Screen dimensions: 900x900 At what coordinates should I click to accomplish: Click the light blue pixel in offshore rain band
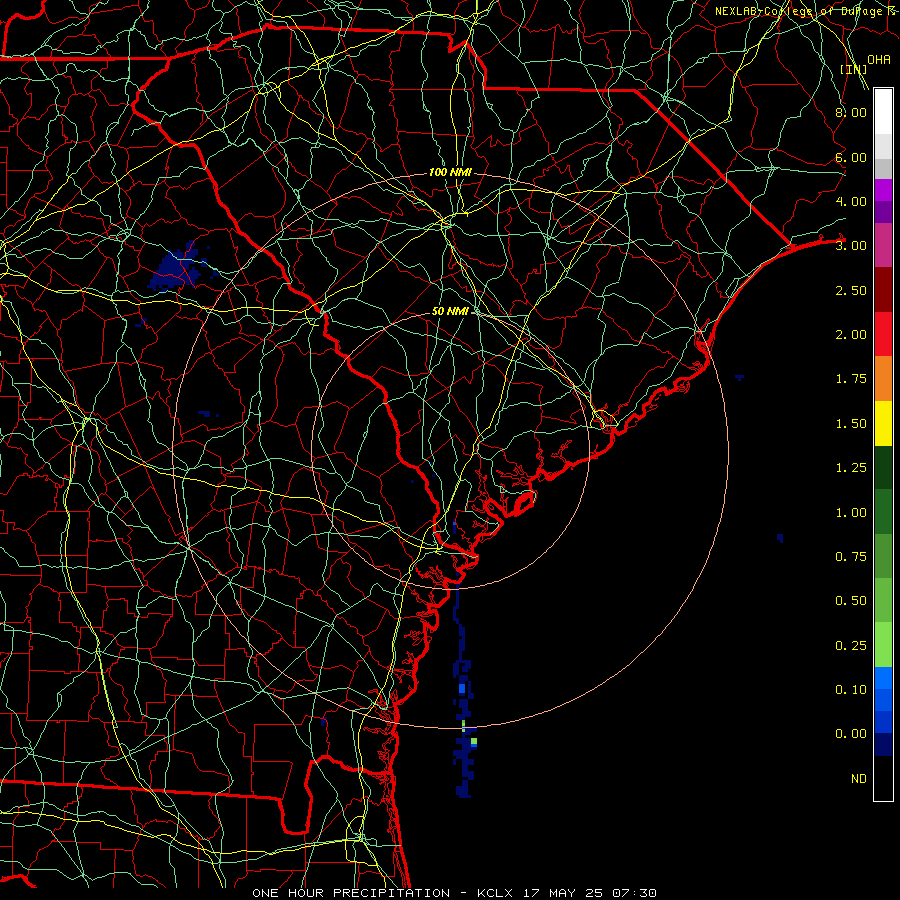462,689
